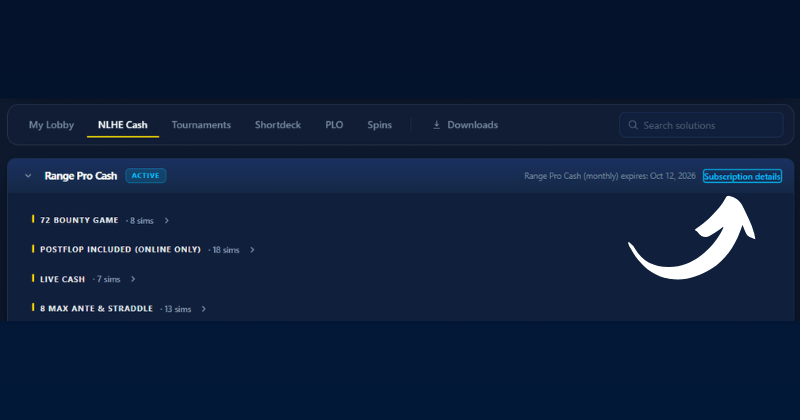
Task: Click the 7 sims count
Action: point(108,279)
